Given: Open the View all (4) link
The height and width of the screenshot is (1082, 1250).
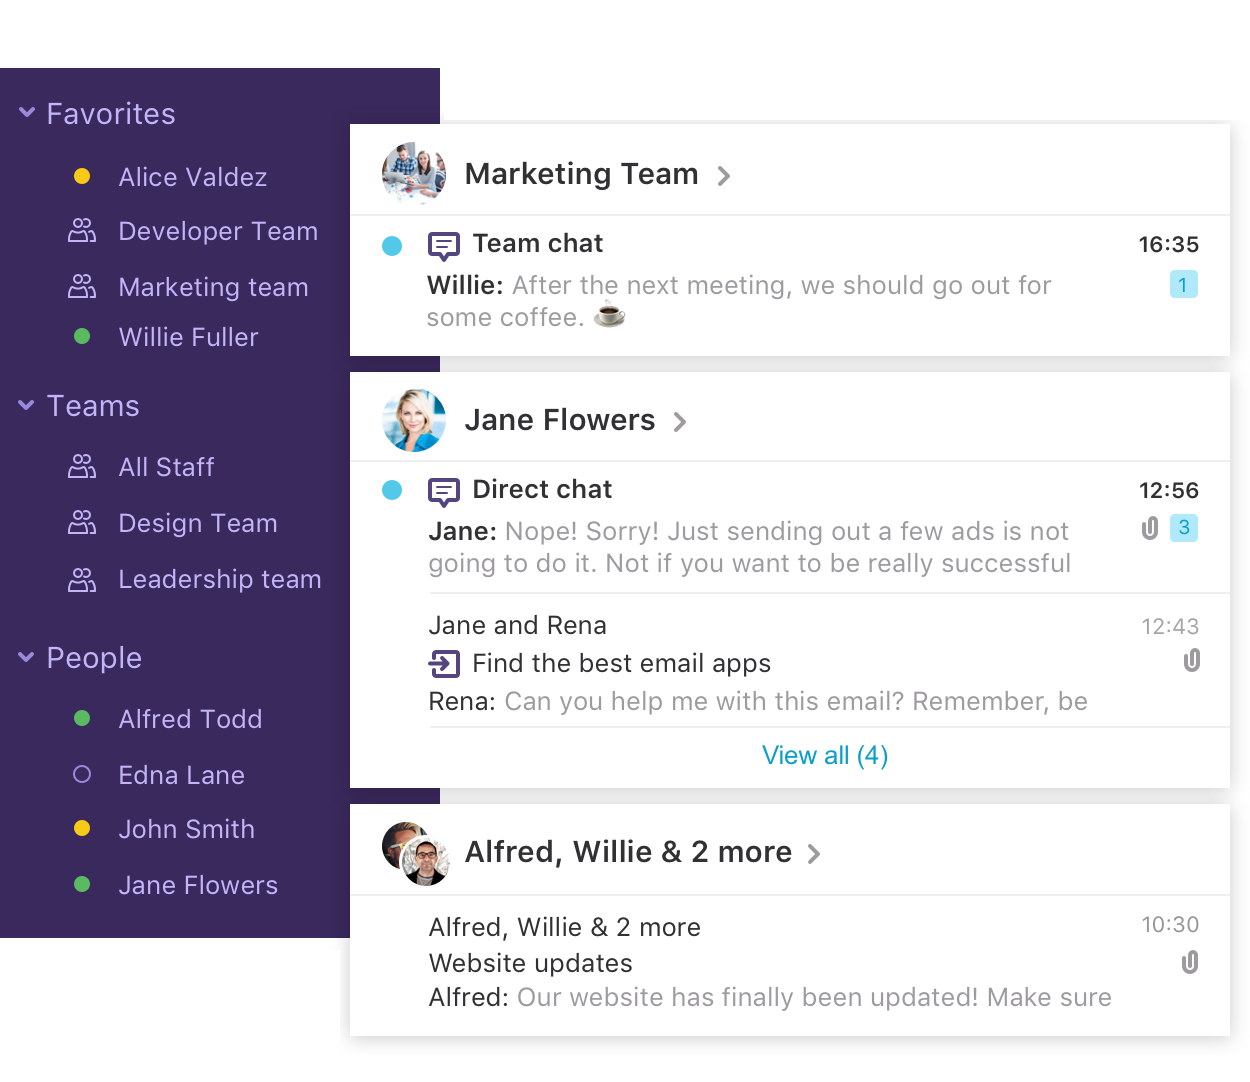Looking at the screenshot, I should [x=824, y=755].
